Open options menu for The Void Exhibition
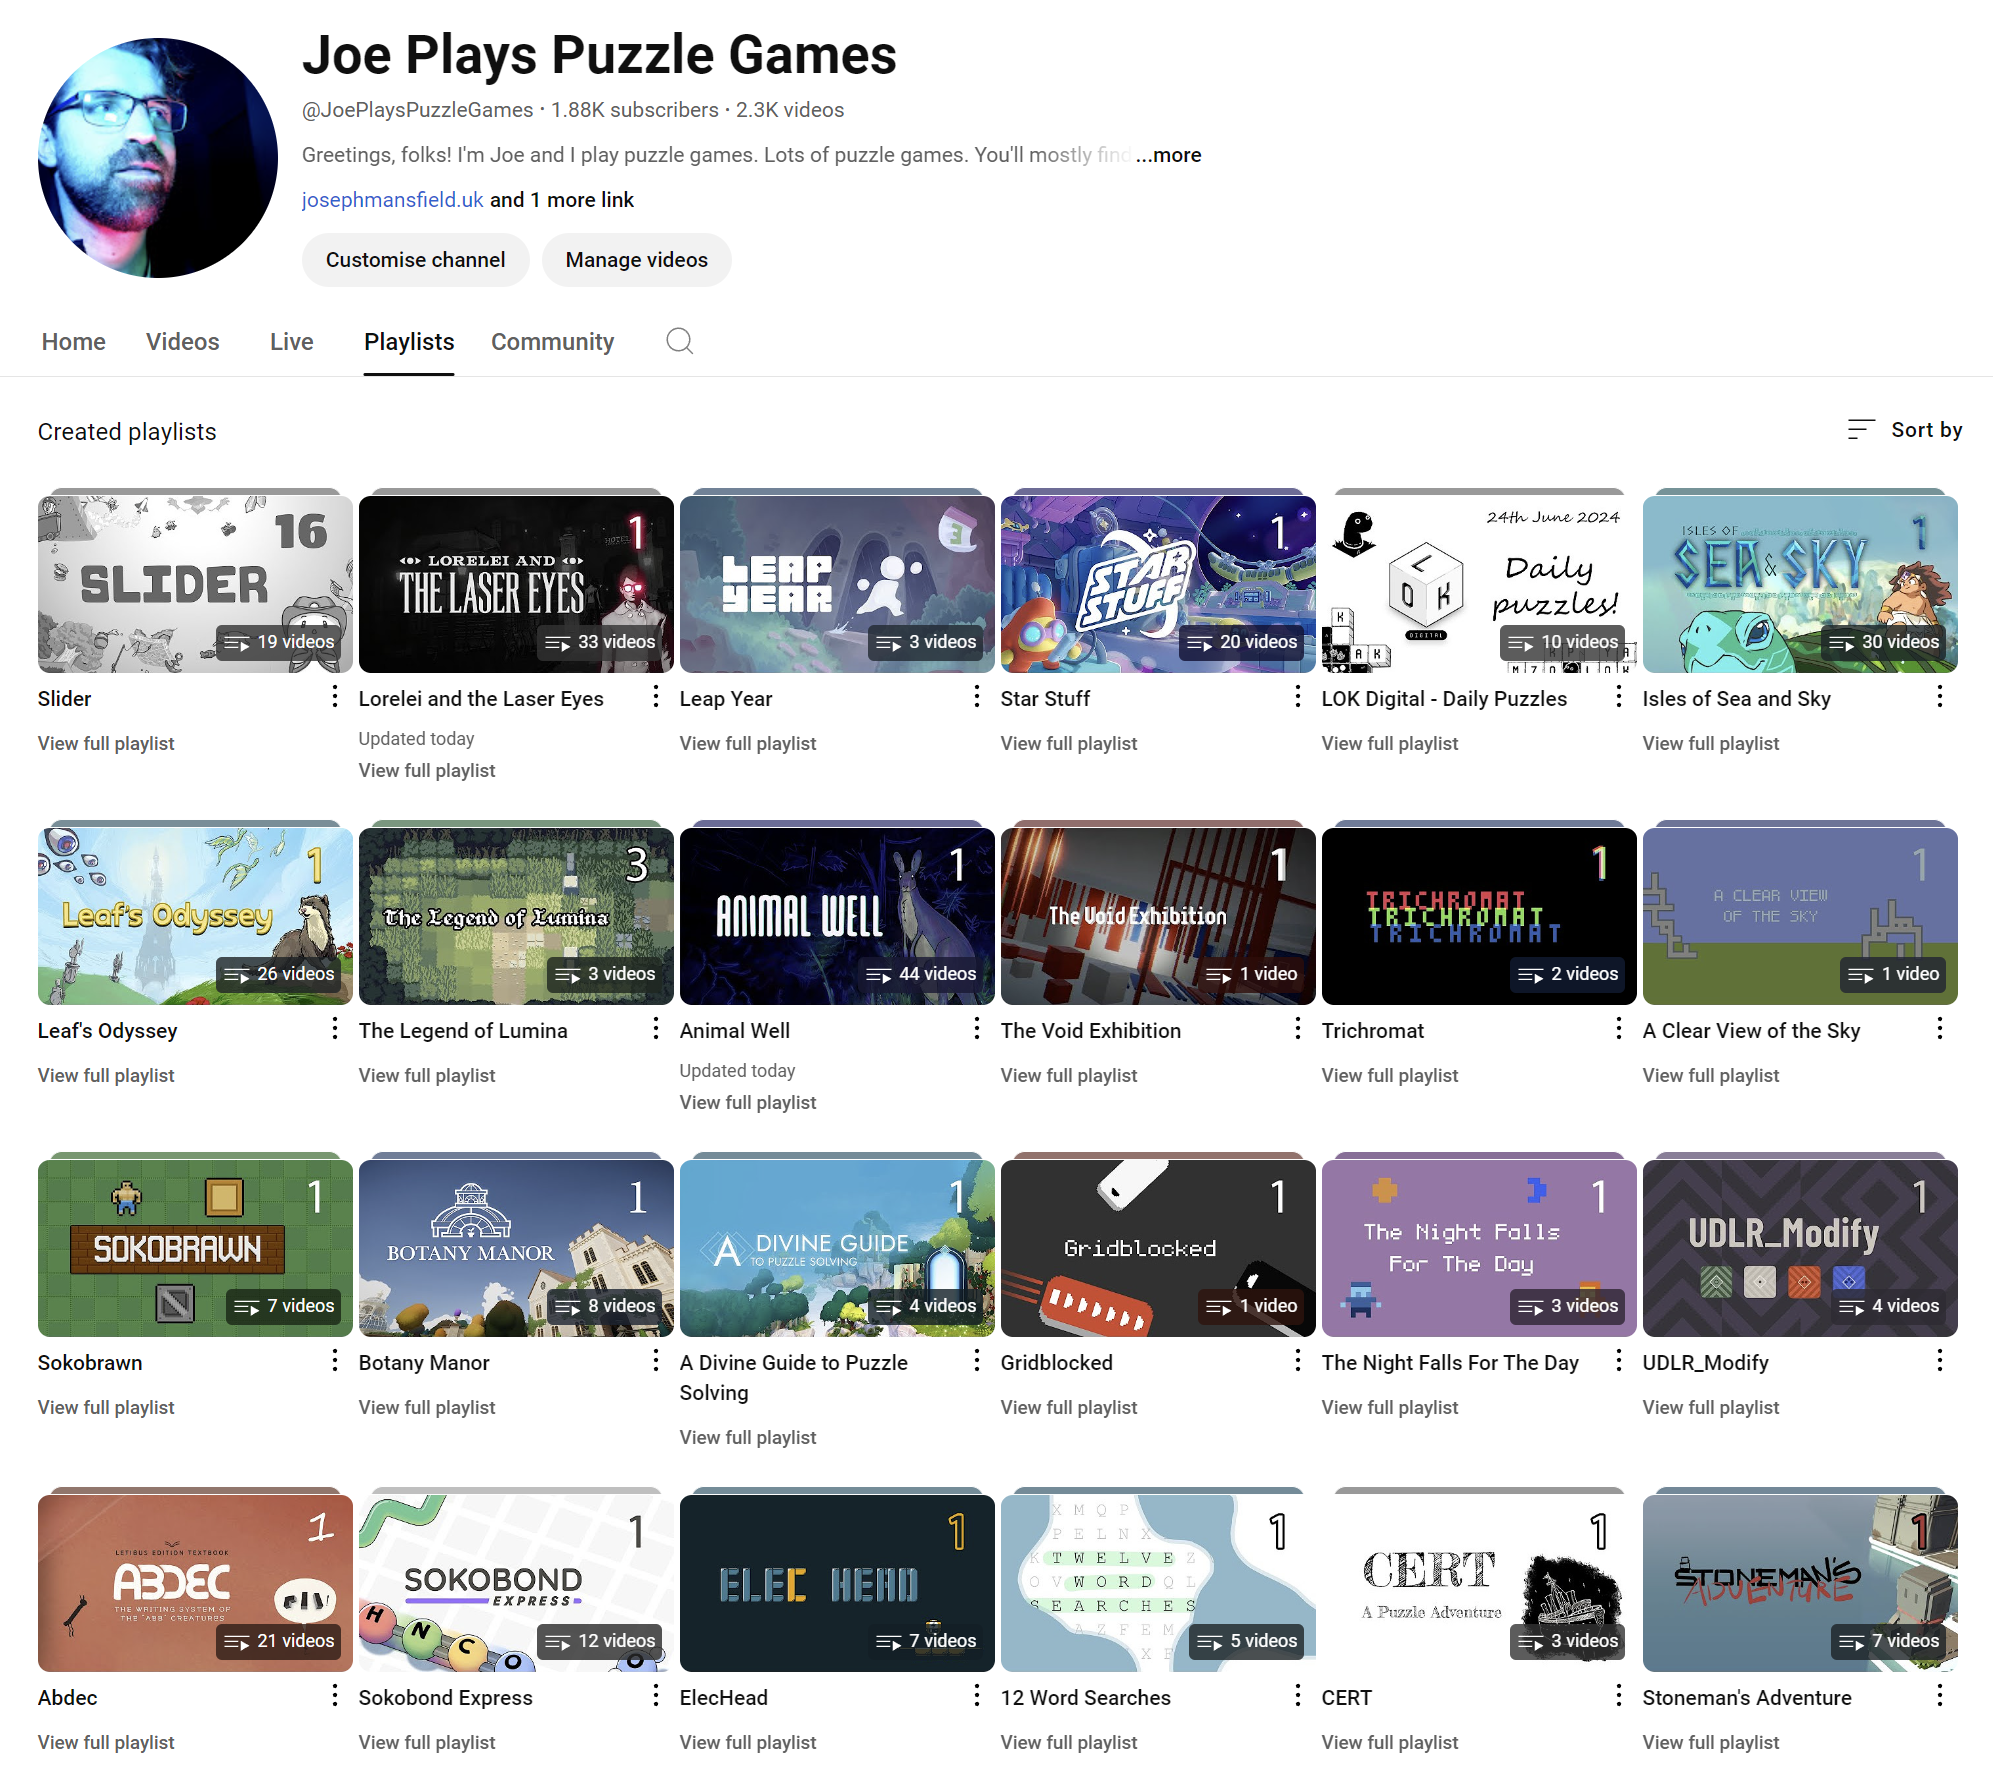This screenshot has height=1776, width=1993. coord(1298,1029)
